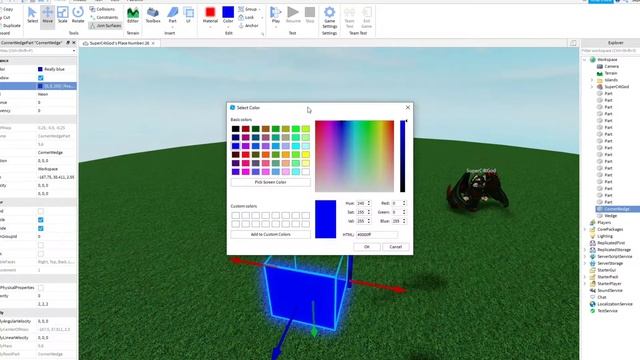
Task: Choose the Select tool in the ribbon
Action: pos(32,16)
